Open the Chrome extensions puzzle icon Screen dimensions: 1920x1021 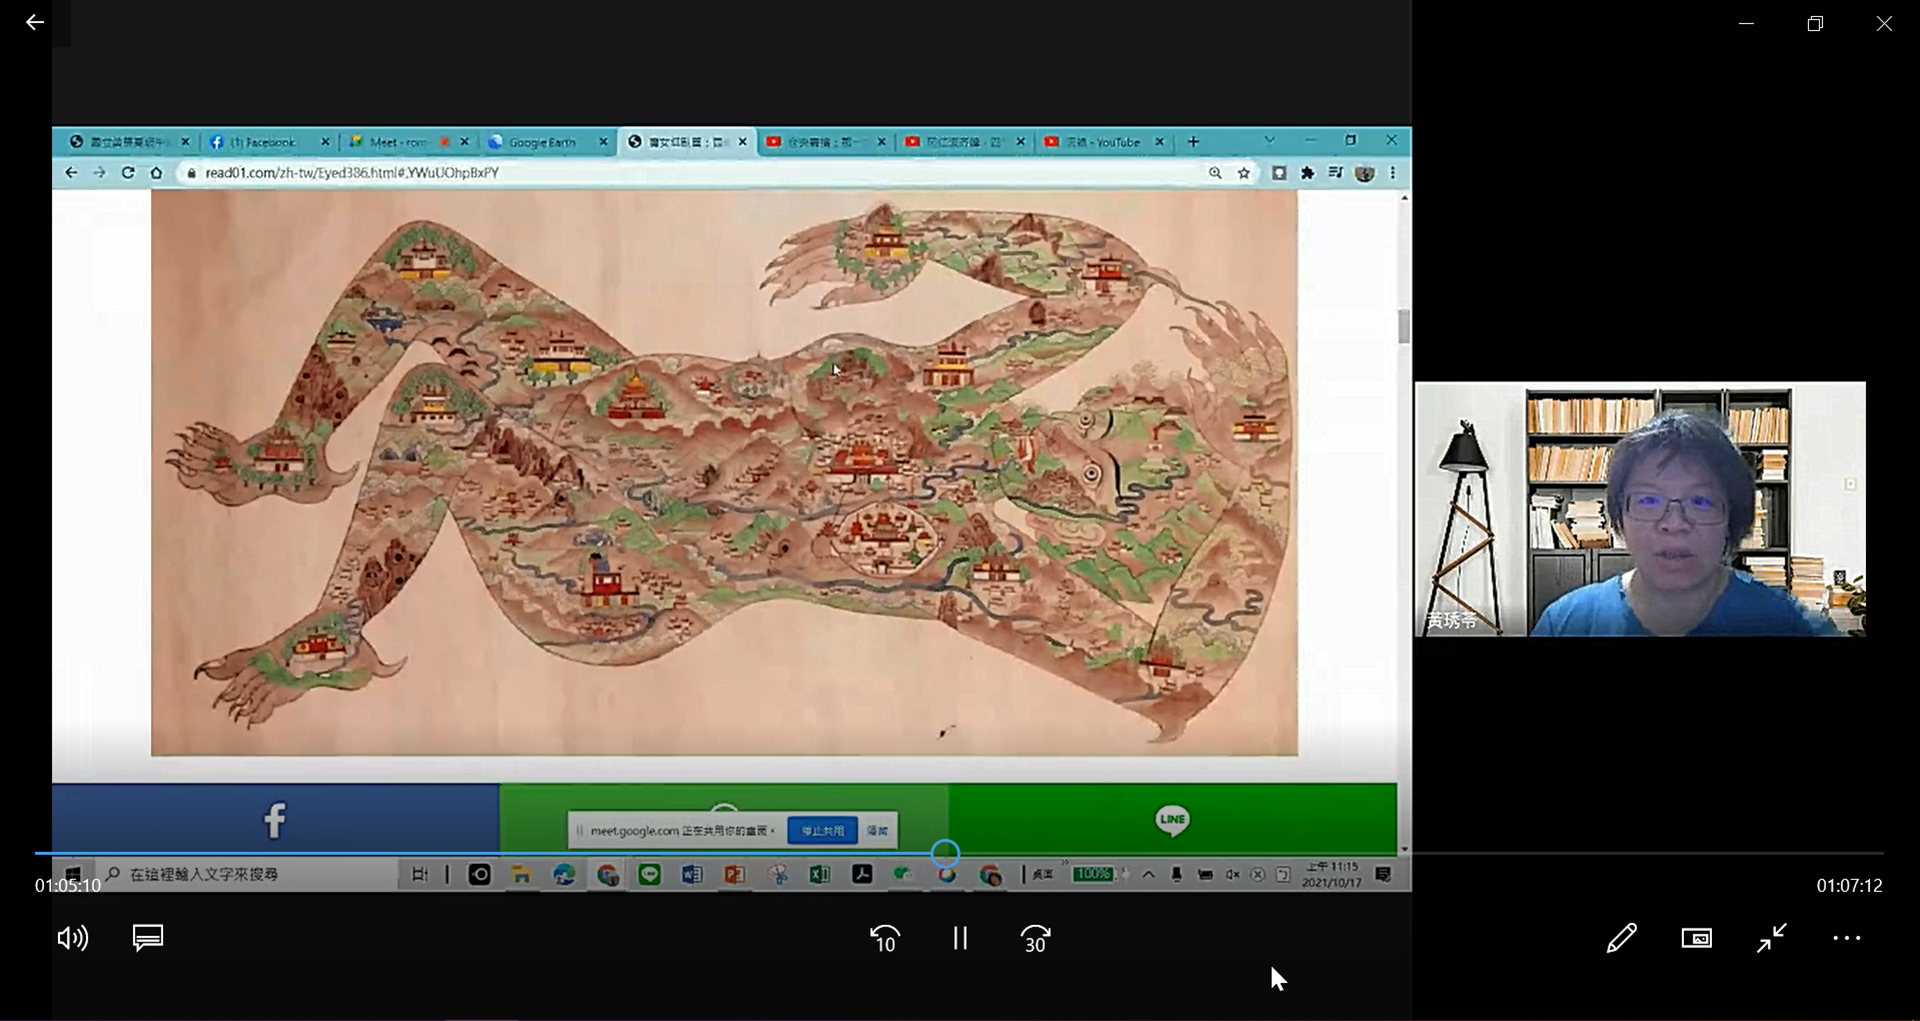tap(1307, 173)
